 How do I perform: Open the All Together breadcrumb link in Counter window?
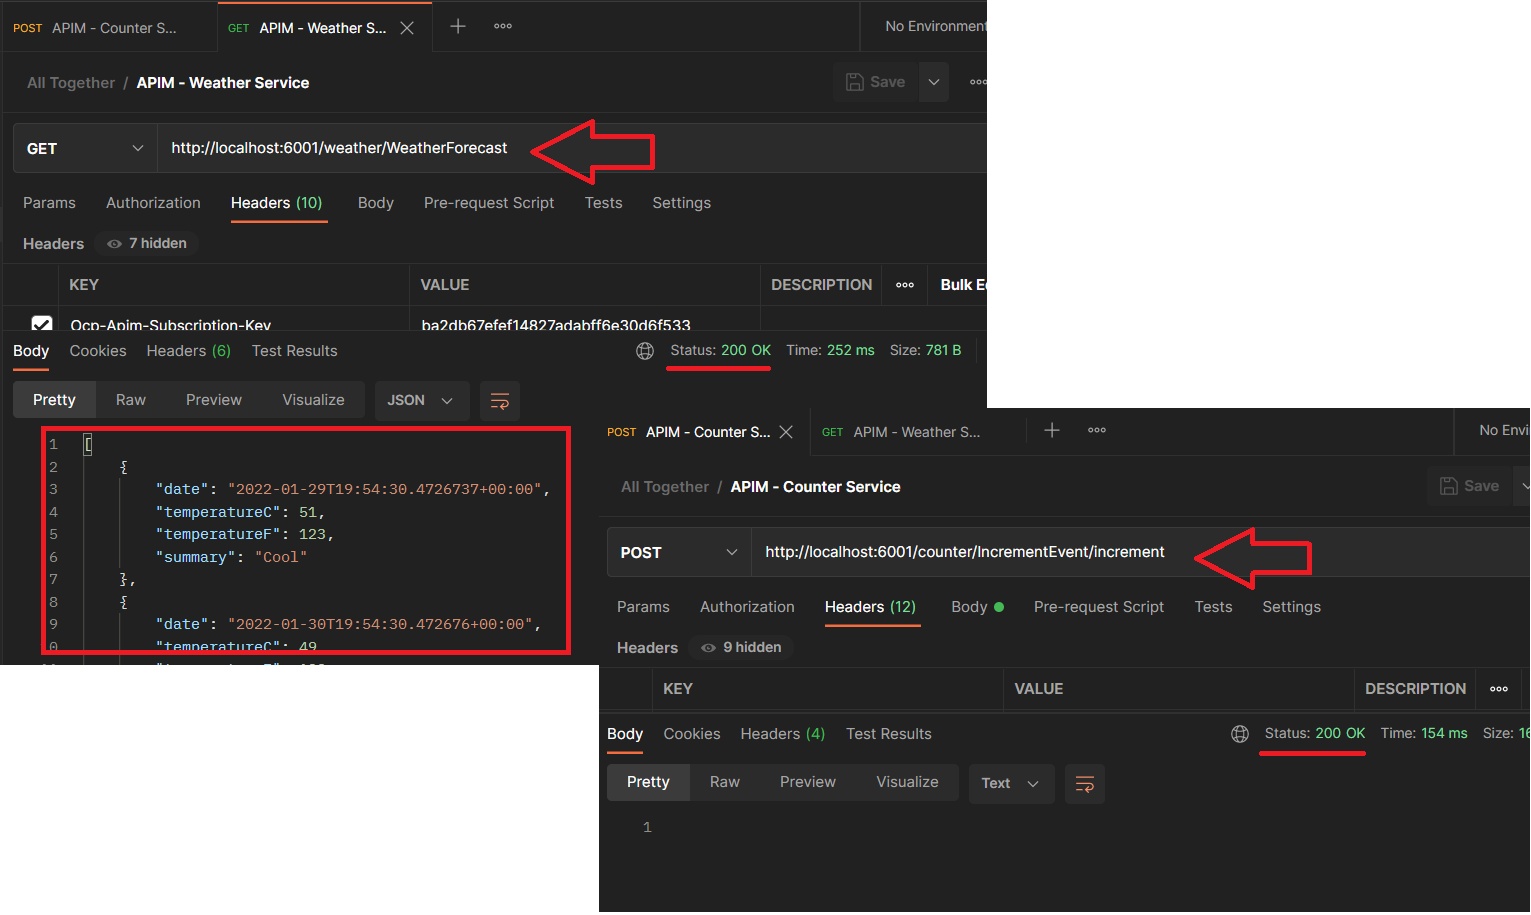point(664,487)
